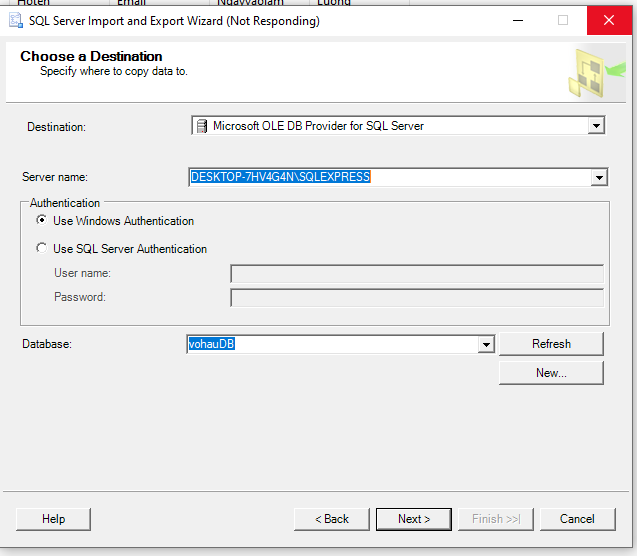Screen dimensions: 637x556
Task: Click the disabled Finish button
Action: (x=496, y=519)
